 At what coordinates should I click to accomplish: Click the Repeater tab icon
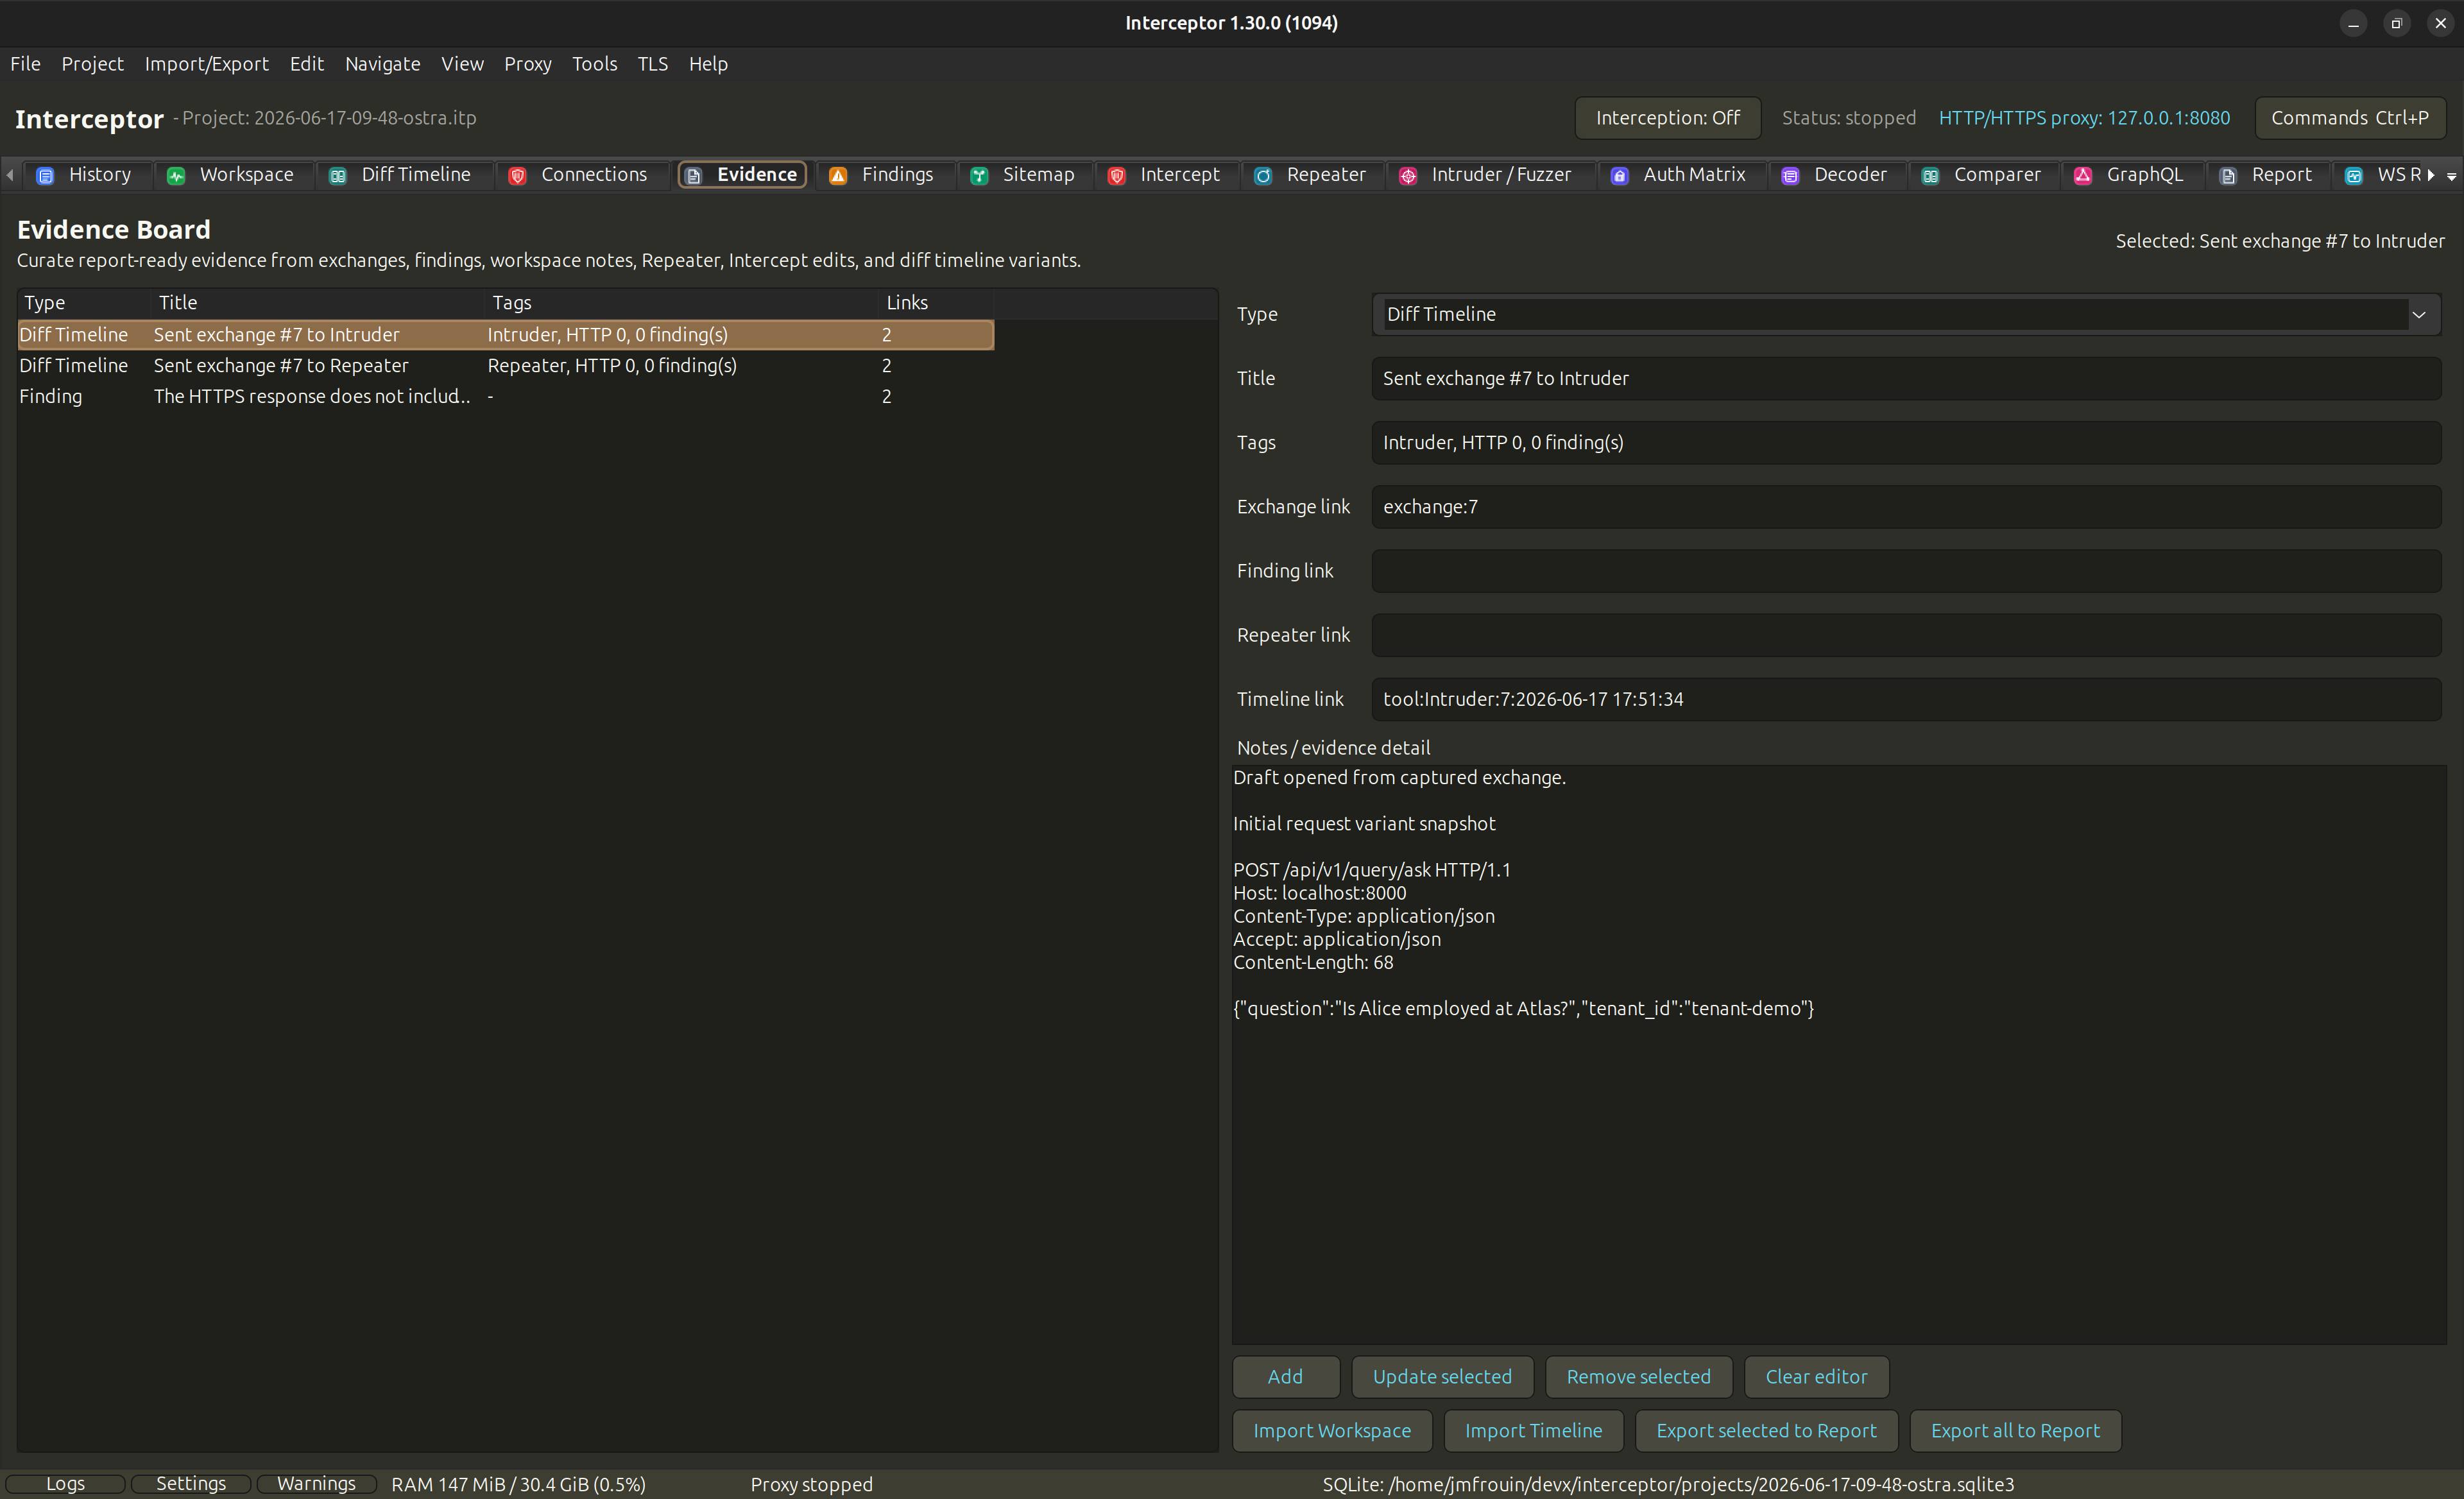(x=1263, y=175)
